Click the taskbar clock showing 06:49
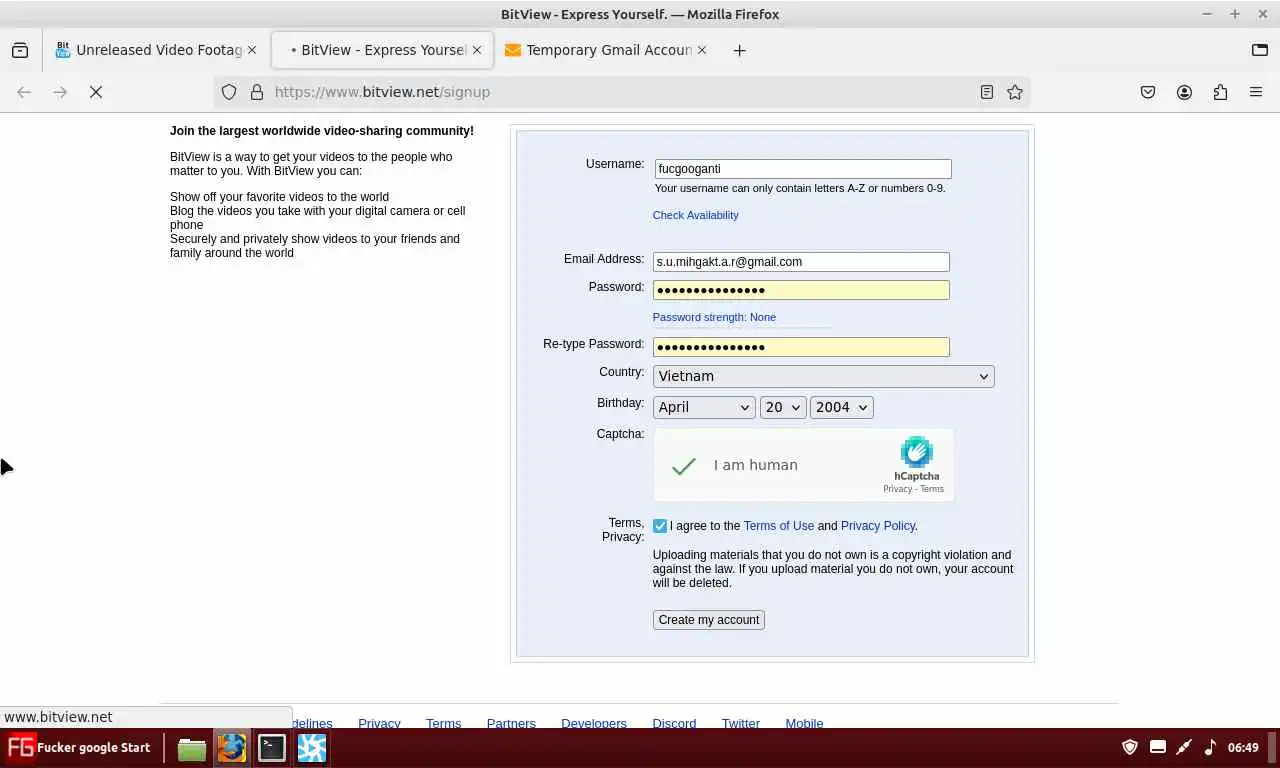This screenshot has width=1280, height=768. pyautogui.click(x=1243, y=748)
